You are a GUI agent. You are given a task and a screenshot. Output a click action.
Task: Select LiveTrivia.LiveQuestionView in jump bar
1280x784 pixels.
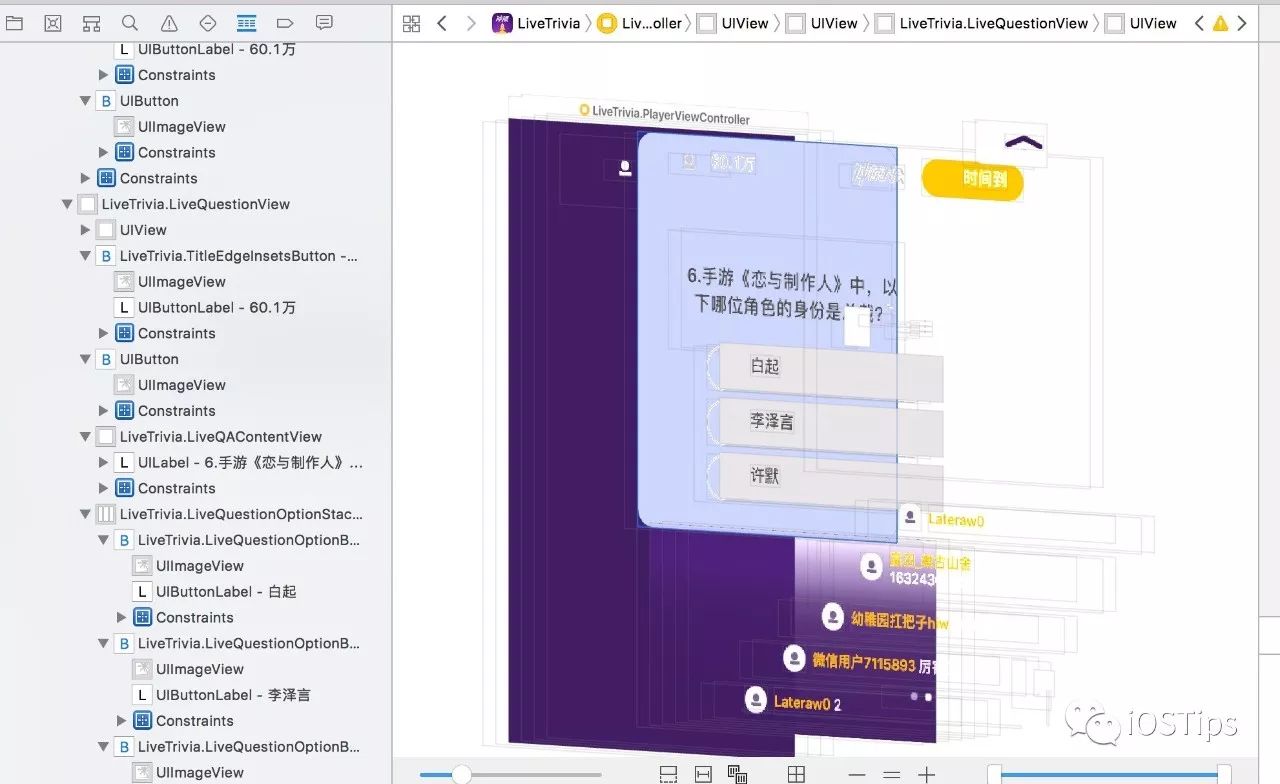pos(982,23)
